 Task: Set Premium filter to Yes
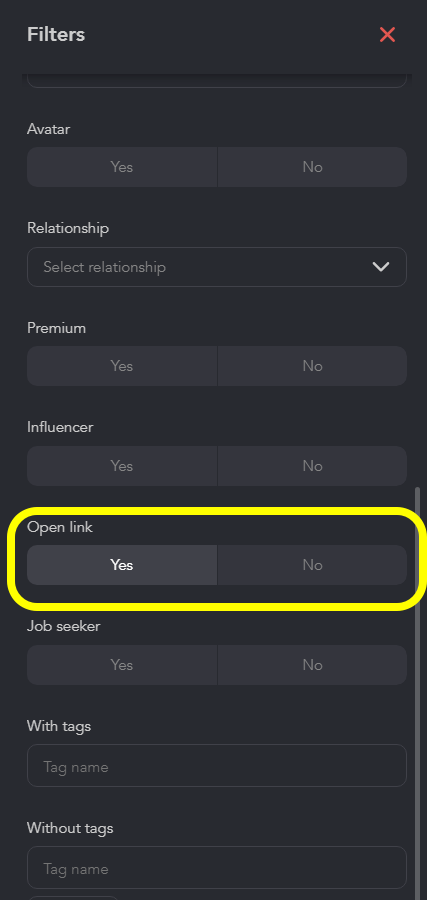[x=122, y=366]
